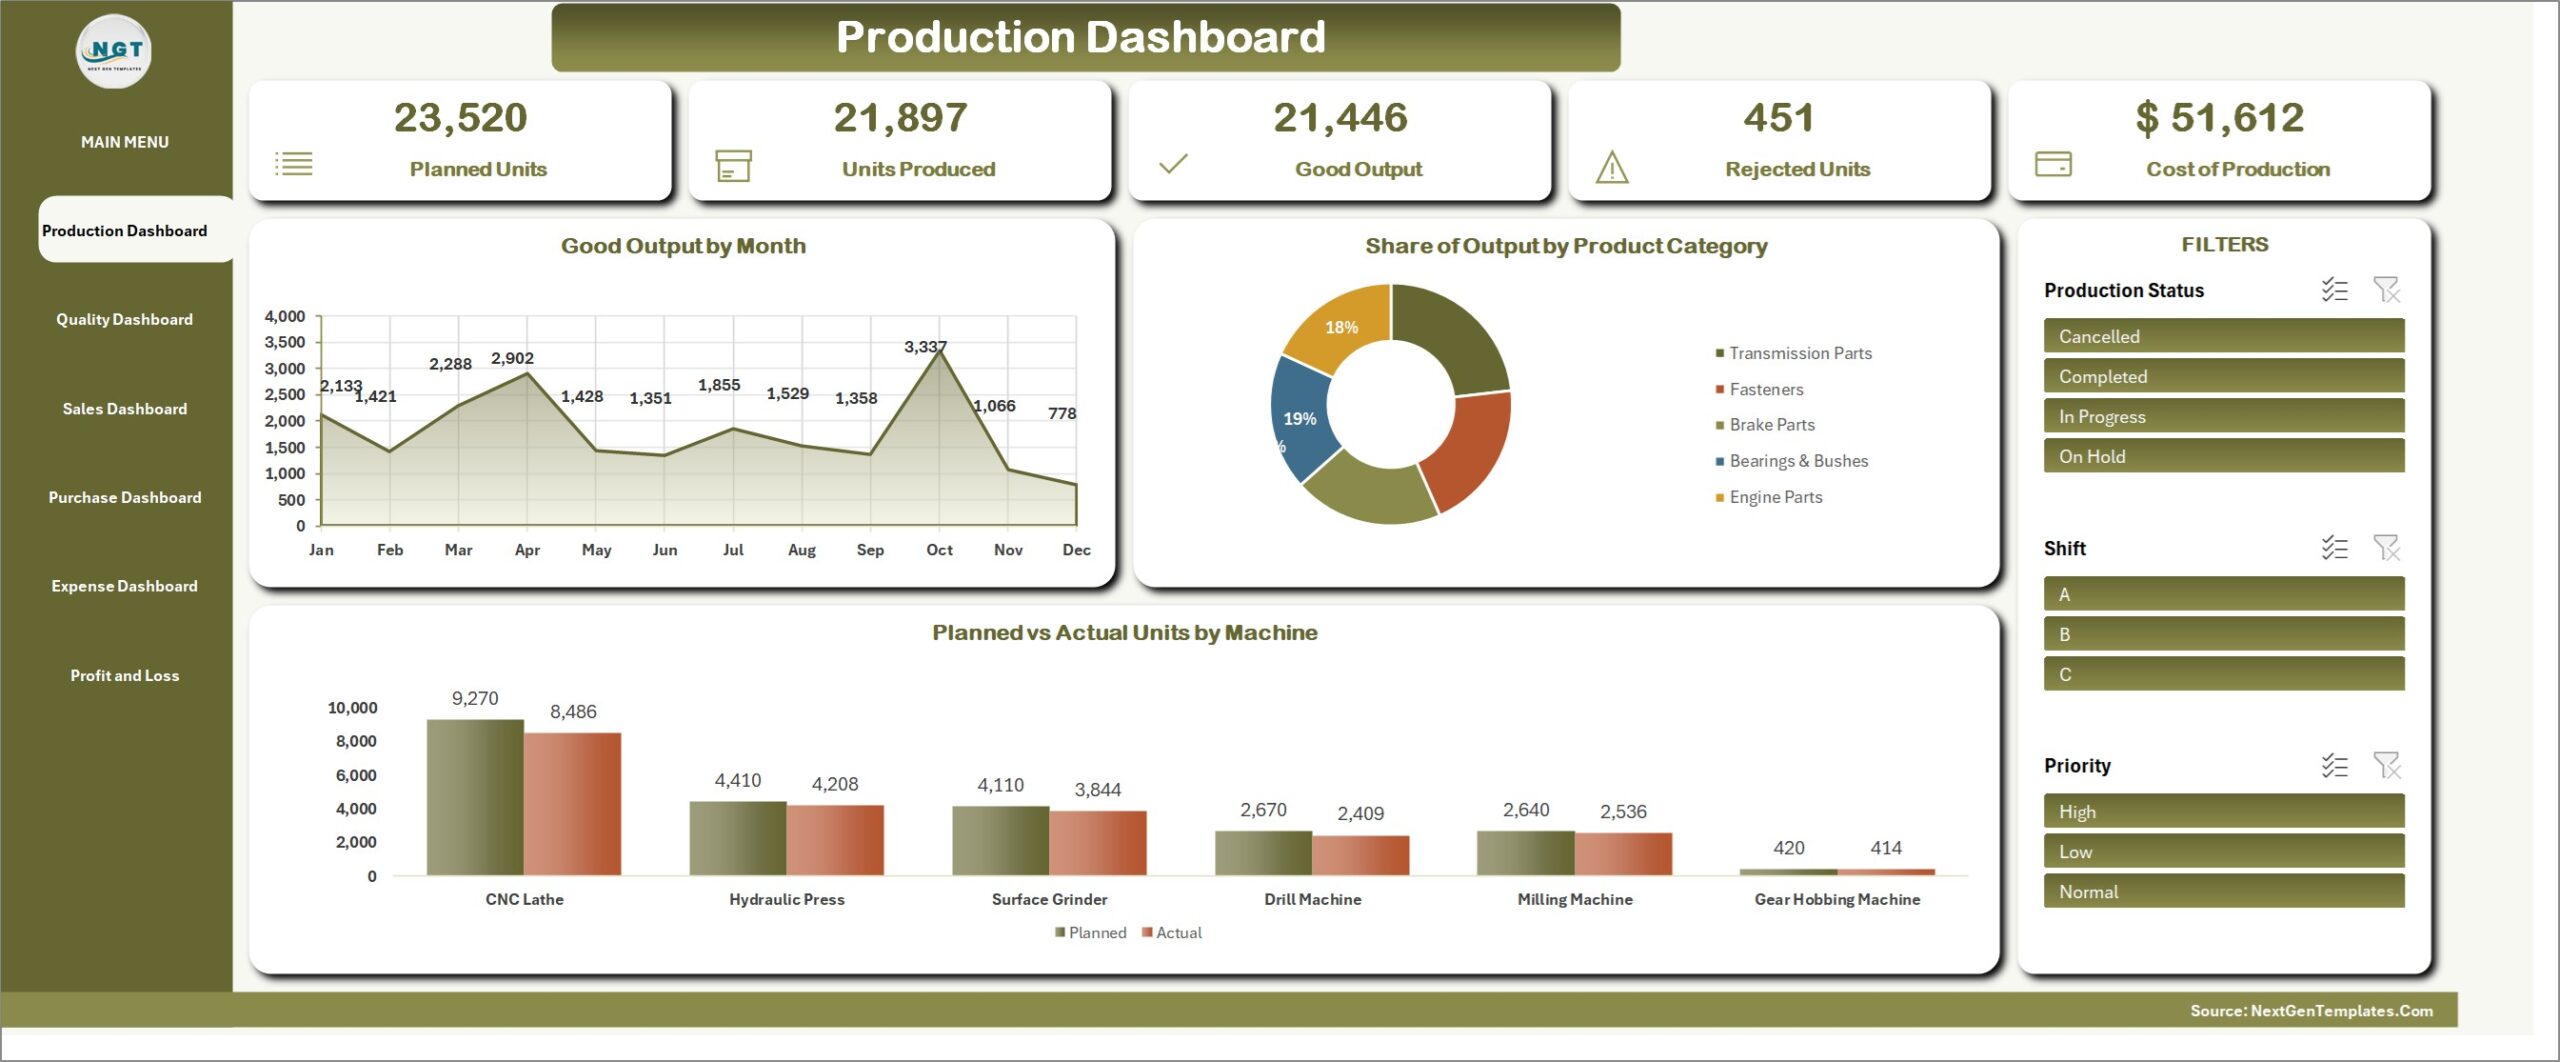Click the Production Dashboard header banner
The image size is (2560, 1062).
pyautogui.click(x=1085, y=37)
